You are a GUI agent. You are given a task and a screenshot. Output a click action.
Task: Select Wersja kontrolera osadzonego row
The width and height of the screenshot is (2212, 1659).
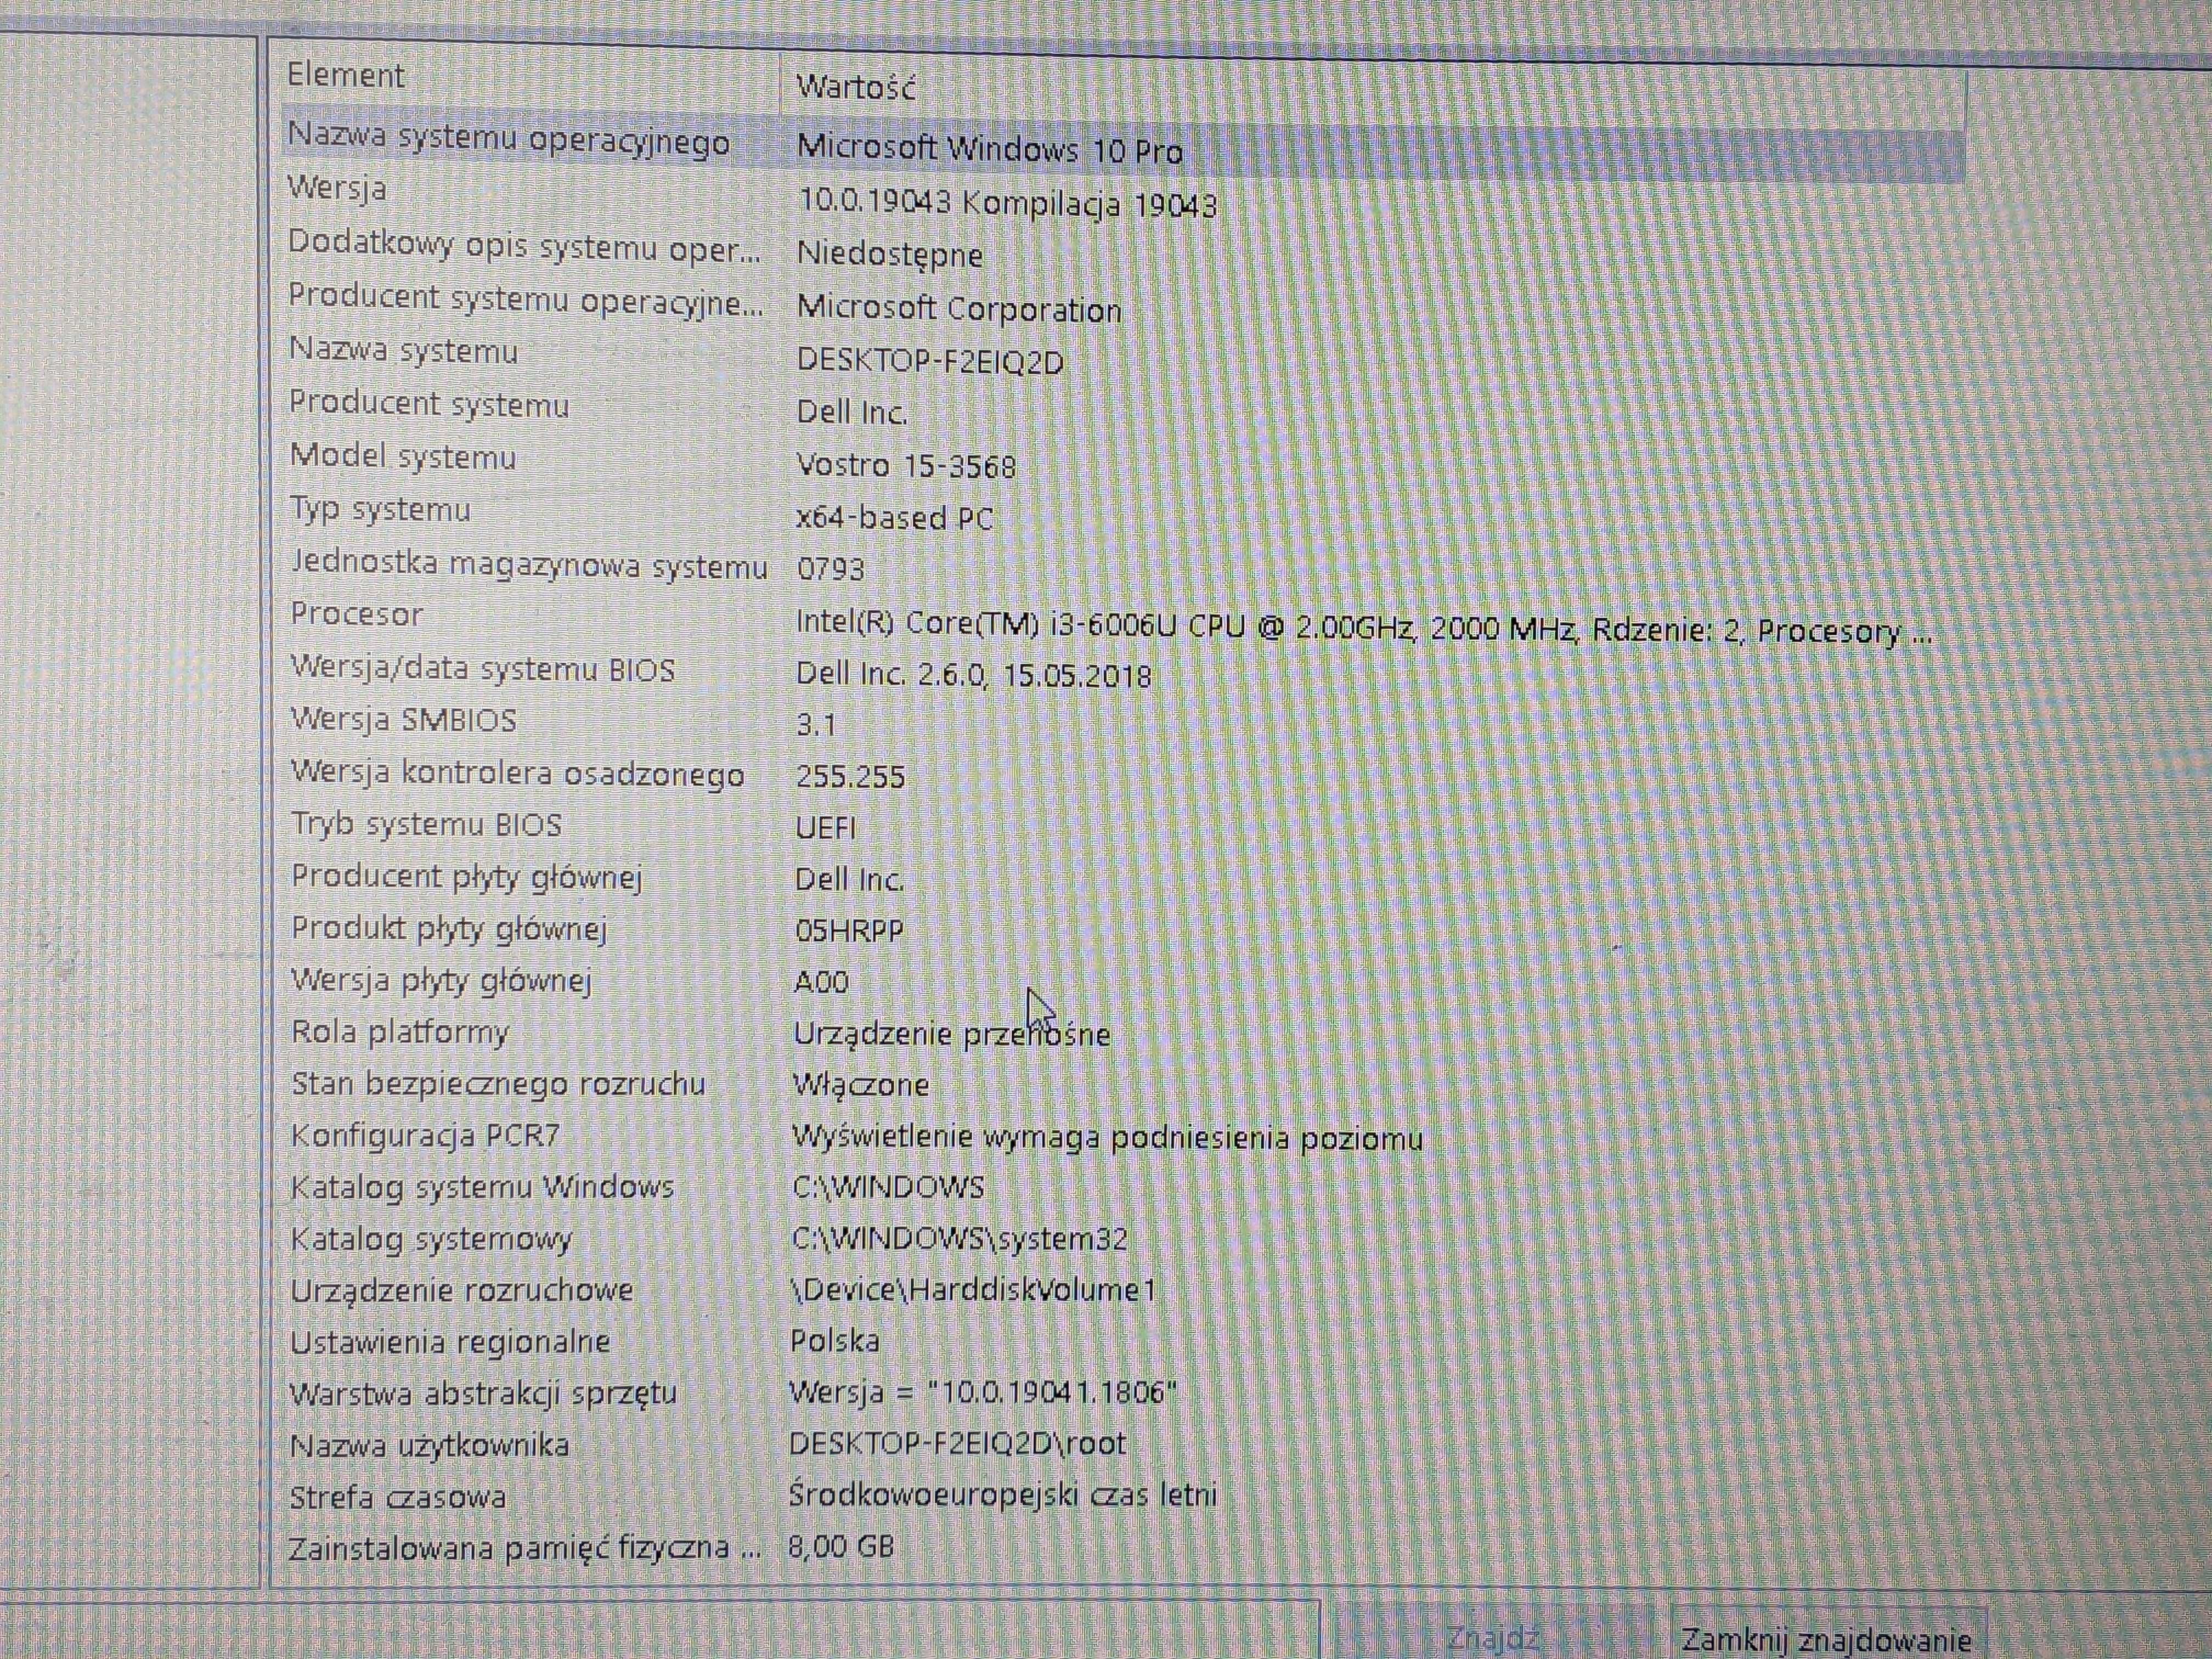(x=518, y=774)
